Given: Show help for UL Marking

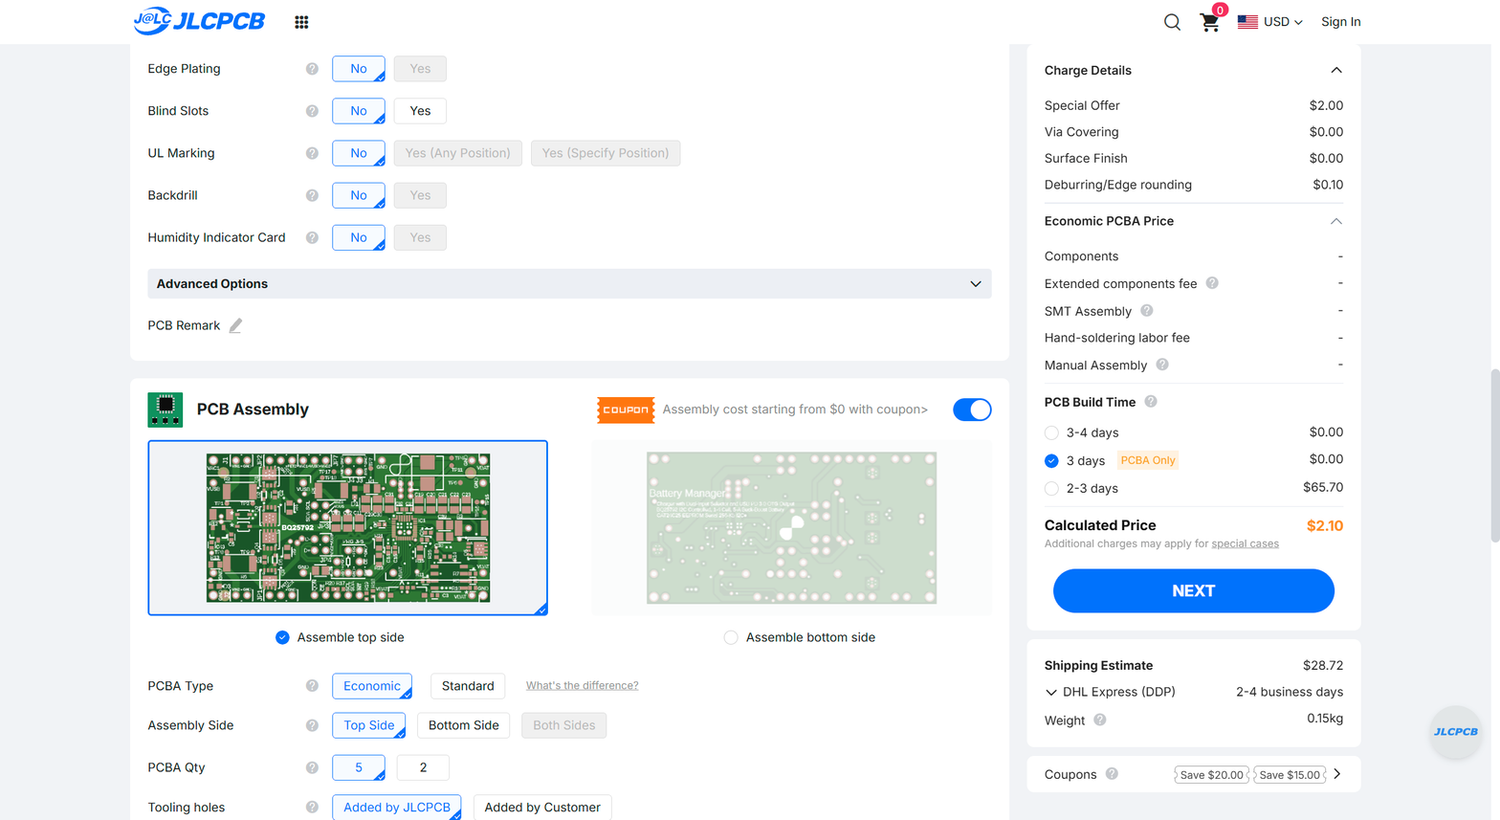Looking at the screenshot, I should pos(312,153).
